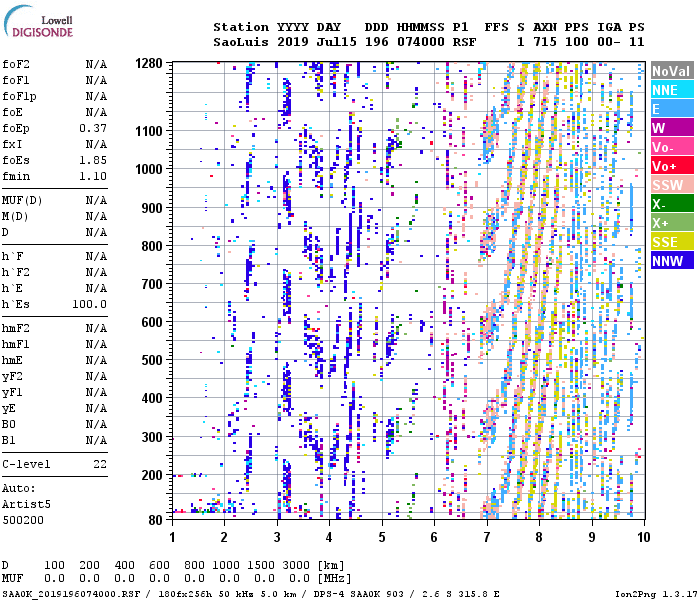Click the foE parameter label
Screen dimensions: 700x600
12,112
